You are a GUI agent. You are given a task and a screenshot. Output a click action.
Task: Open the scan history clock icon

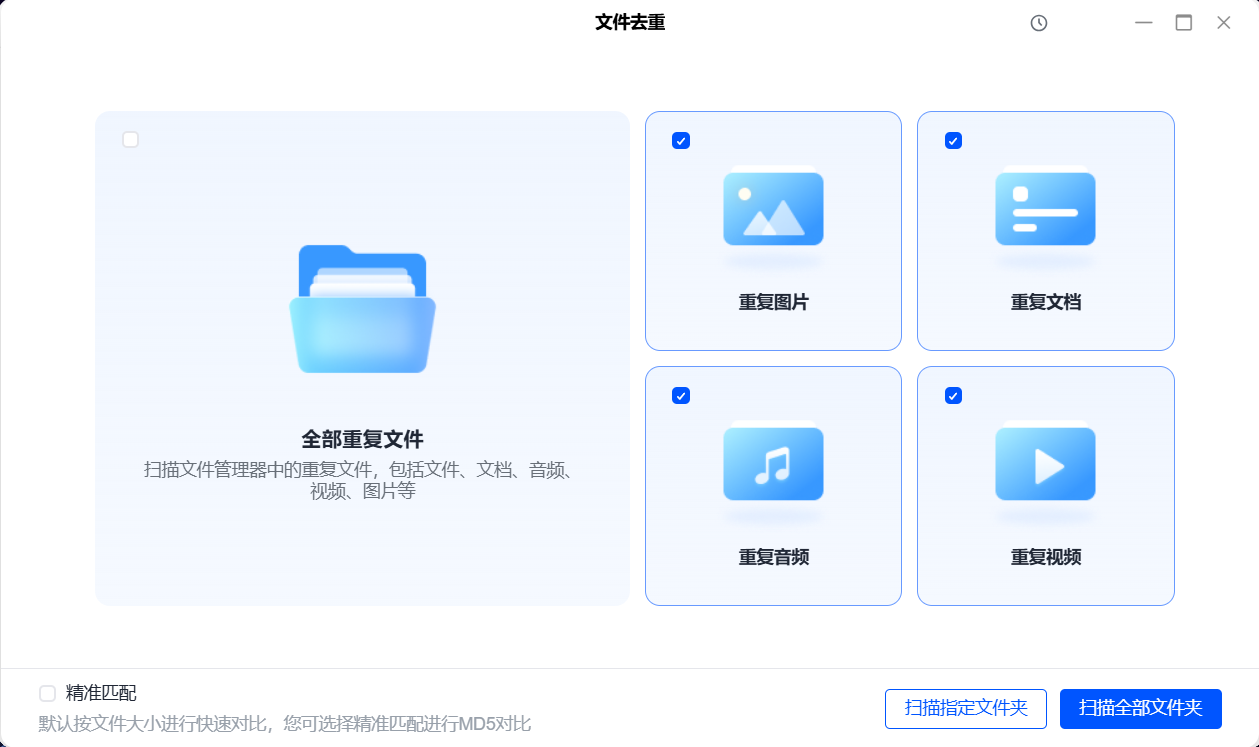point(1039,23)
